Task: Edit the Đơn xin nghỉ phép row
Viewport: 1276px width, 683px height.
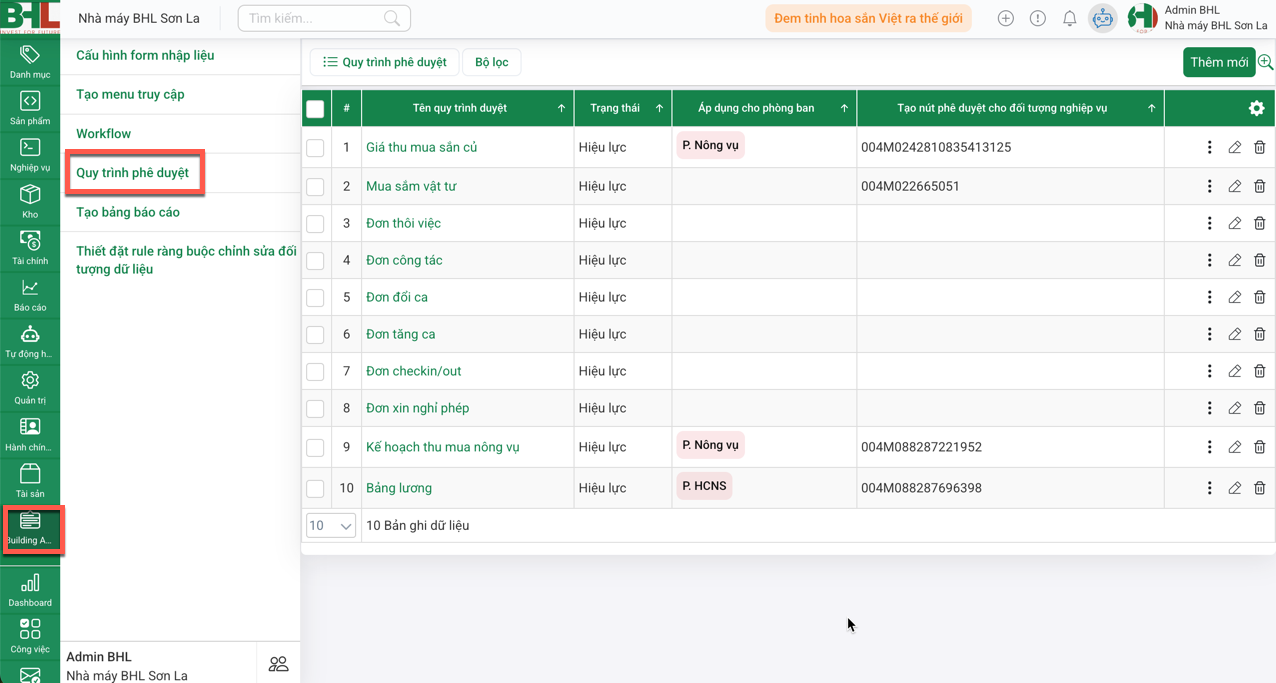Action: pyautogui.click(x=1235, y=408)
